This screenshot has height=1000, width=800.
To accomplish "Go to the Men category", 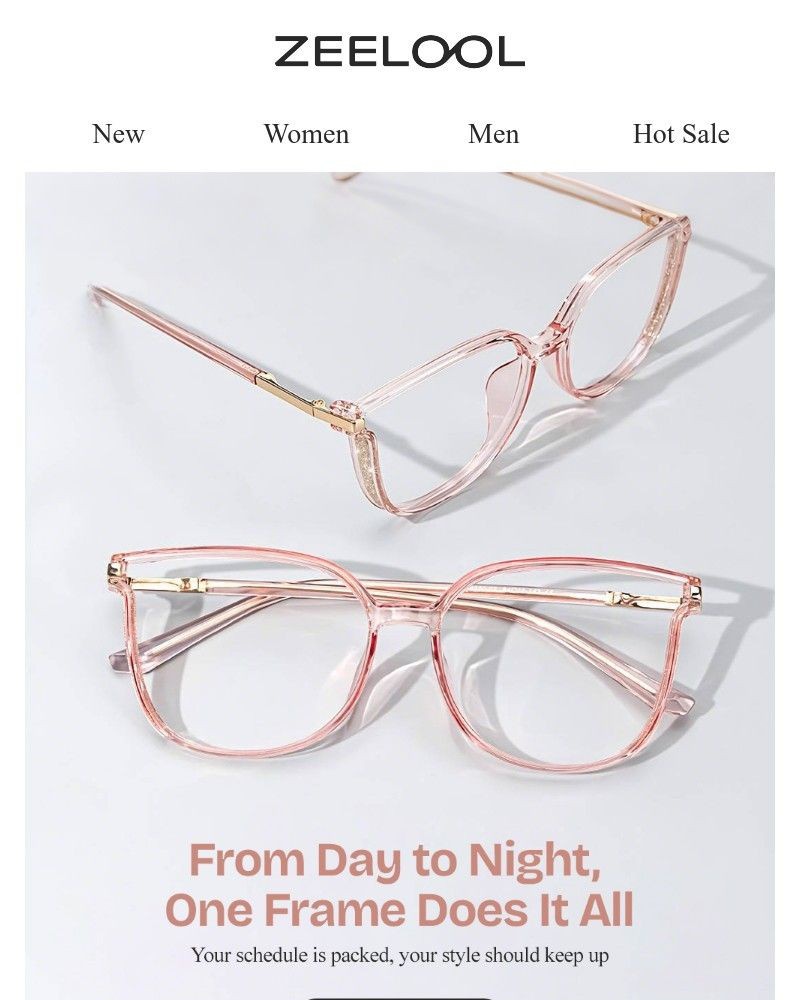I will 493,134.
